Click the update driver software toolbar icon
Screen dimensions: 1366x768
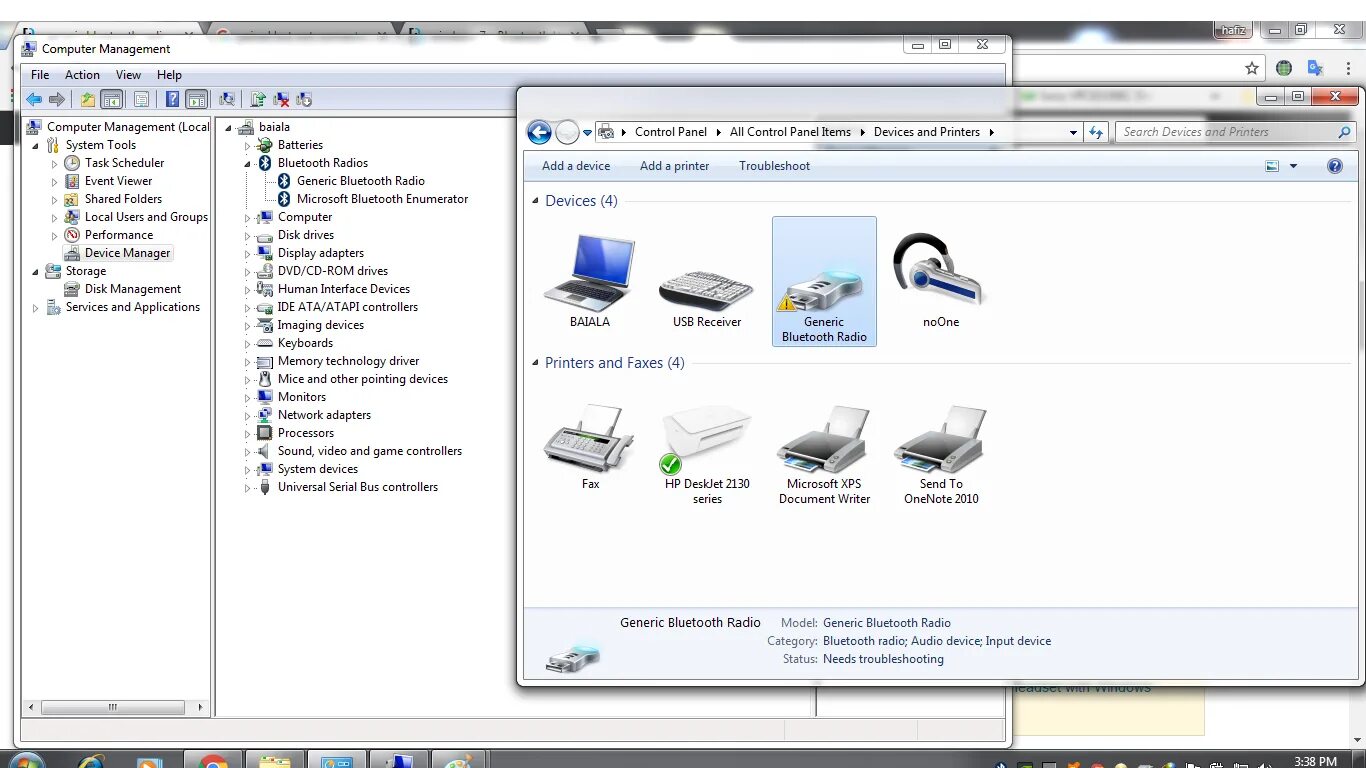pos(258,99)
